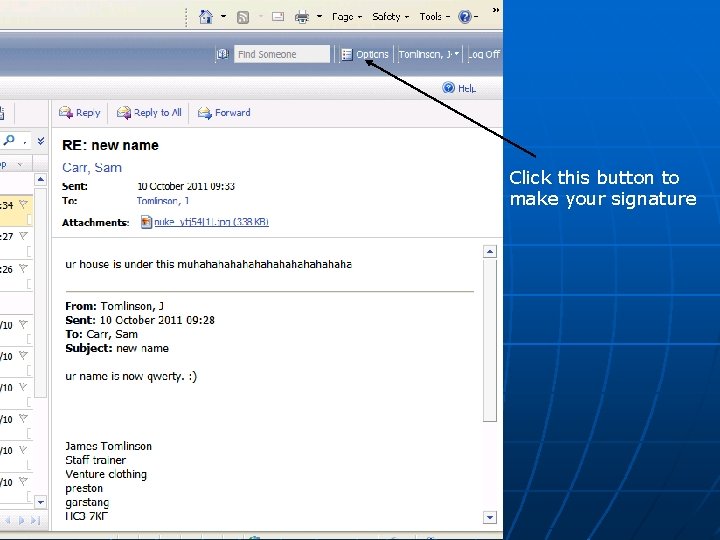Click the subject heading RE: new name
This screenshot has height=540, width=720.
pyautogui.click(x=111, y=145)
